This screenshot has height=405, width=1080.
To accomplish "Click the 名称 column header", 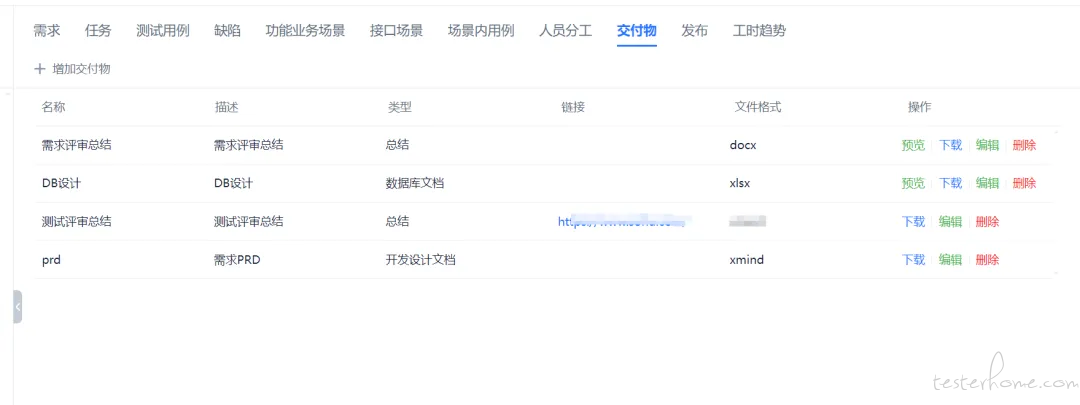I will tap(53, 107).
